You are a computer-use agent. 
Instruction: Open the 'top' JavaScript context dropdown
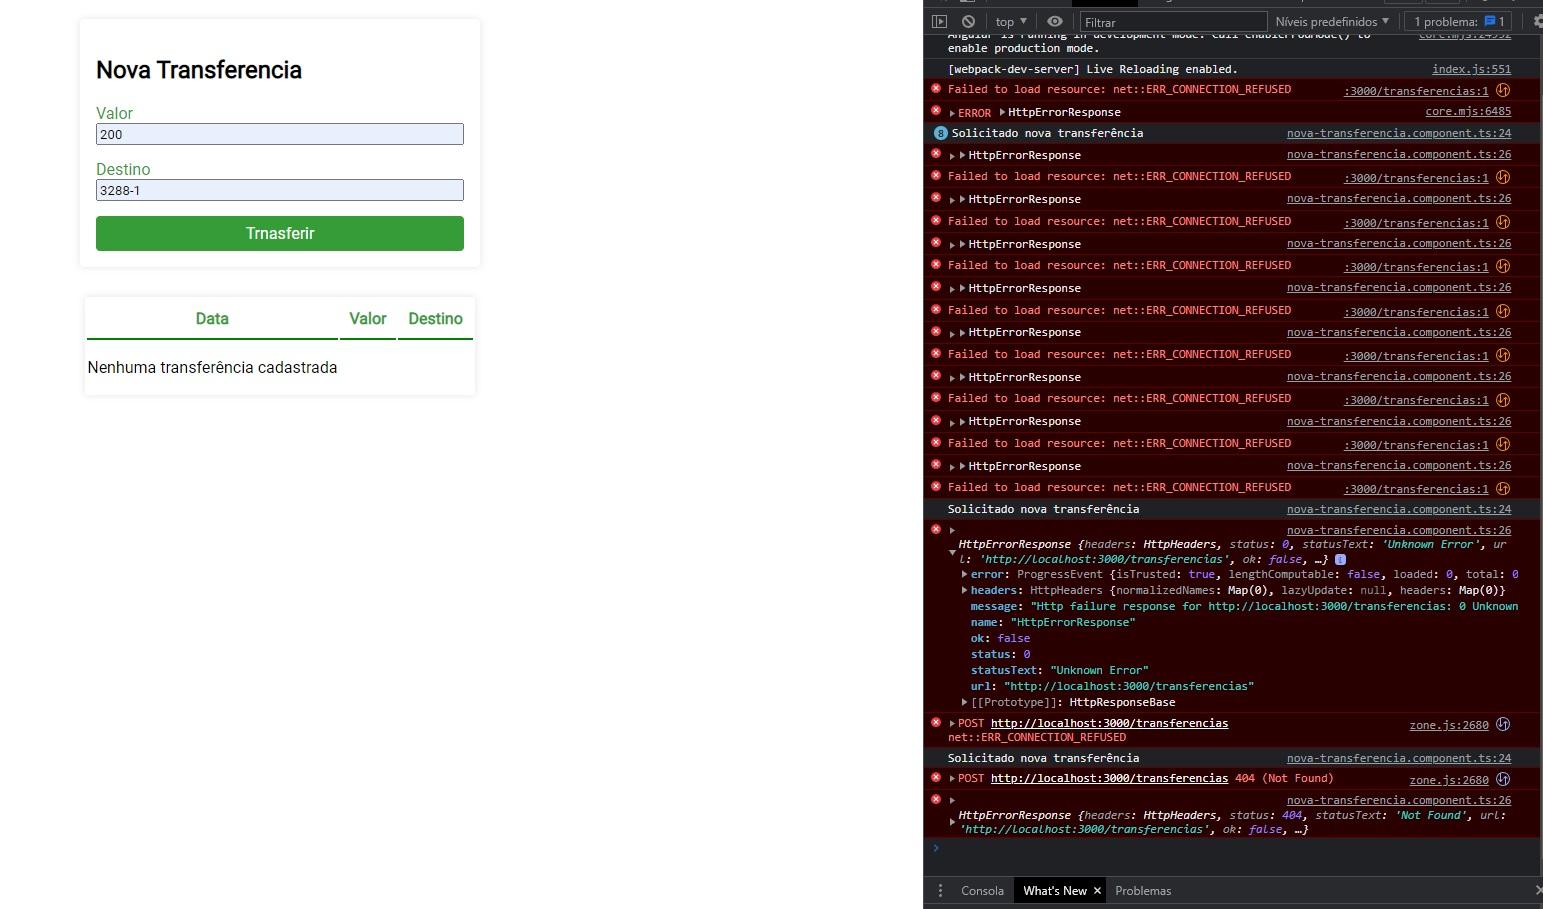point(1011,21)
